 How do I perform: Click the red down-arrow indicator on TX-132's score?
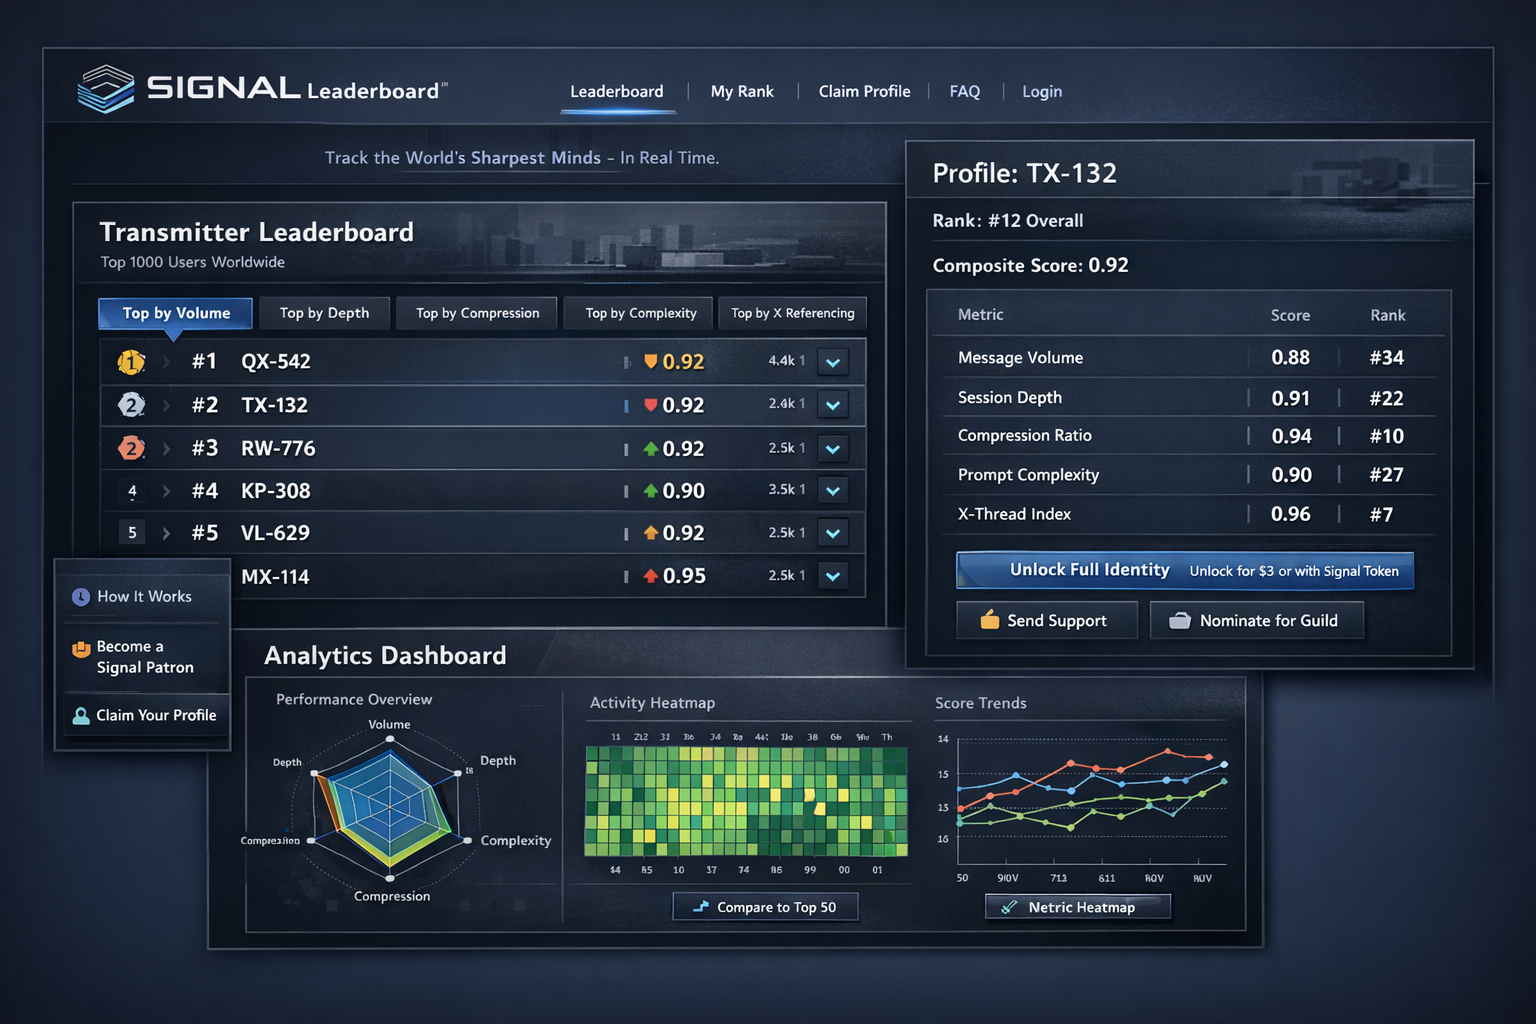(651, 405)
